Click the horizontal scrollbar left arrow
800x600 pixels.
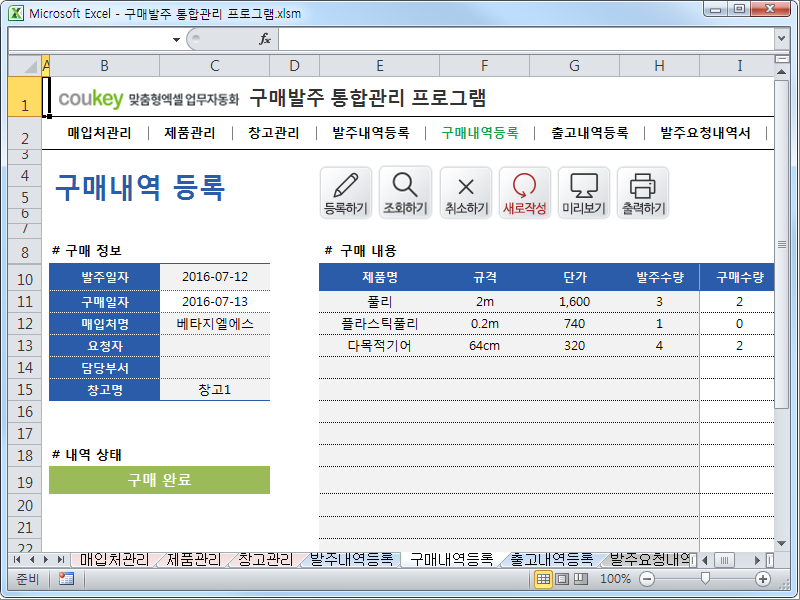pos(705,560)
